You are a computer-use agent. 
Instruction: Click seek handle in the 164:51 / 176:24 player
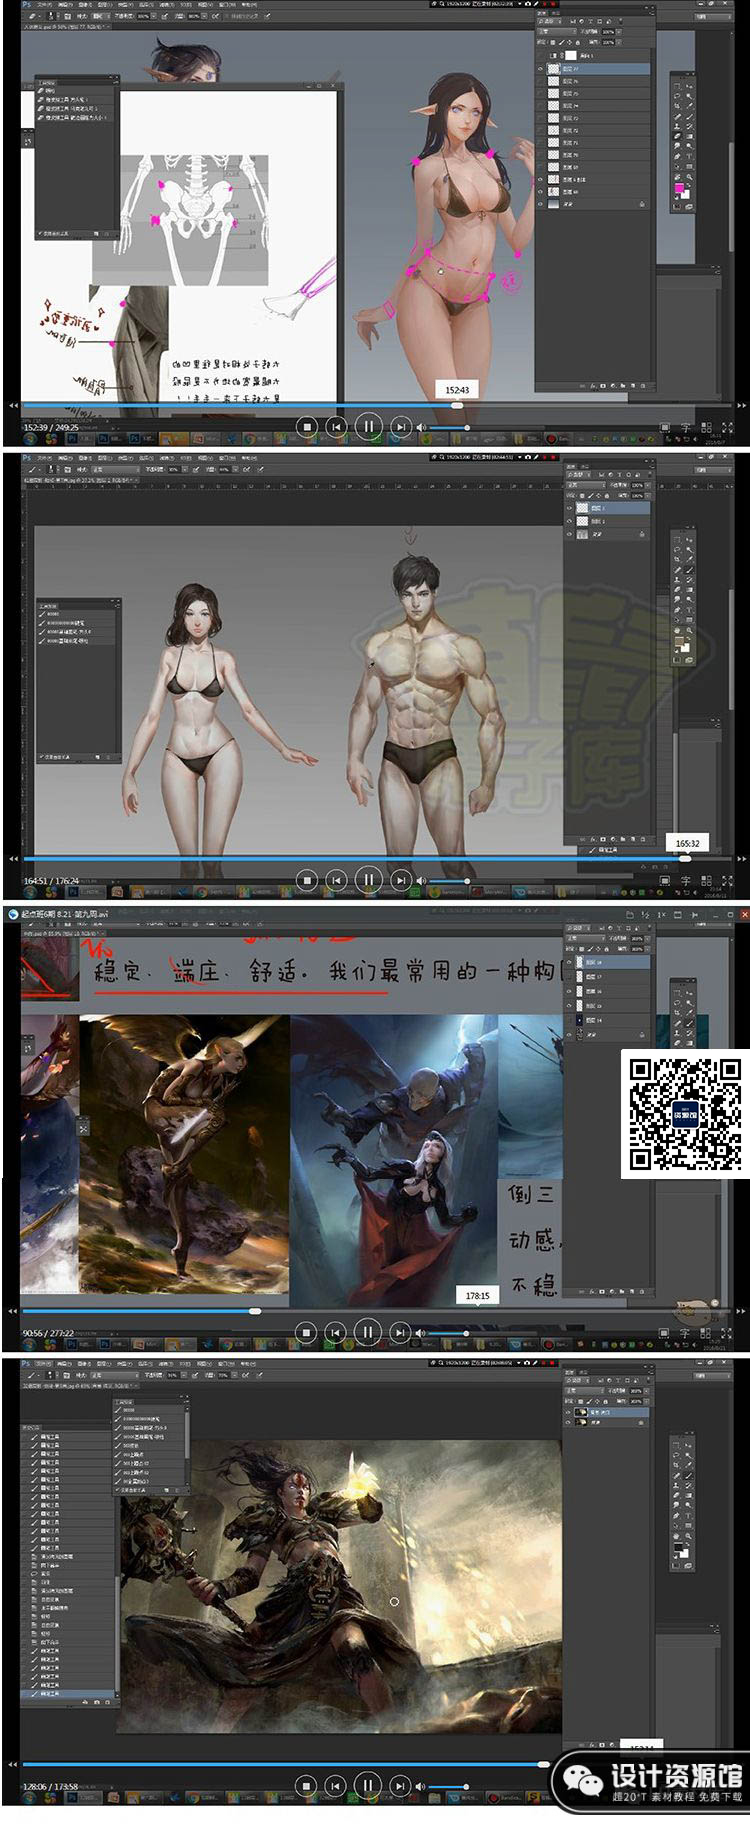tap(685, 858)
